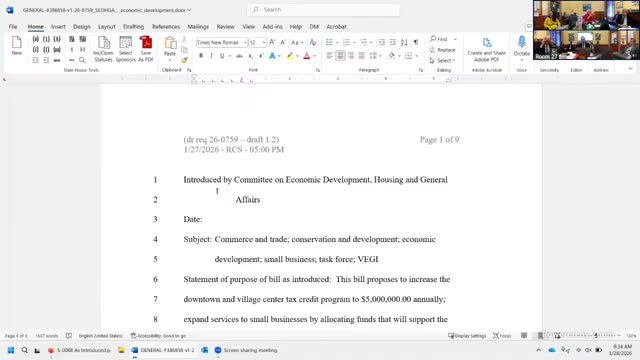This screenshot has width=640, height=360.
Task: Click the Find button
Action: tap(439, 39)
